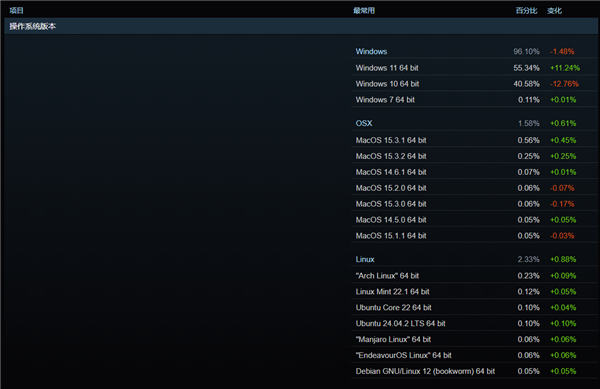Open the OSX category link
600x389 pixels.
click(364, 123)
